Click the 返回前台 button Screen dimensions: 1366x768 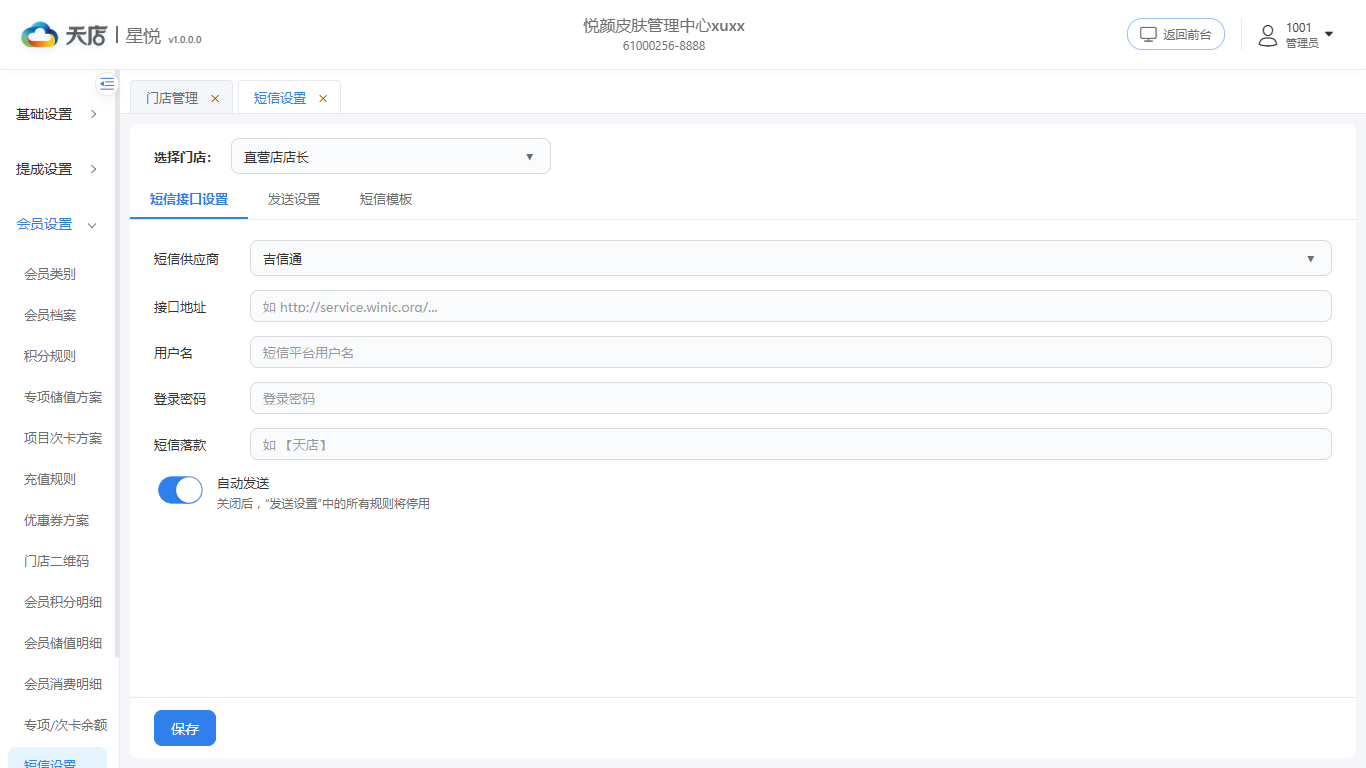pos(1176,34)
